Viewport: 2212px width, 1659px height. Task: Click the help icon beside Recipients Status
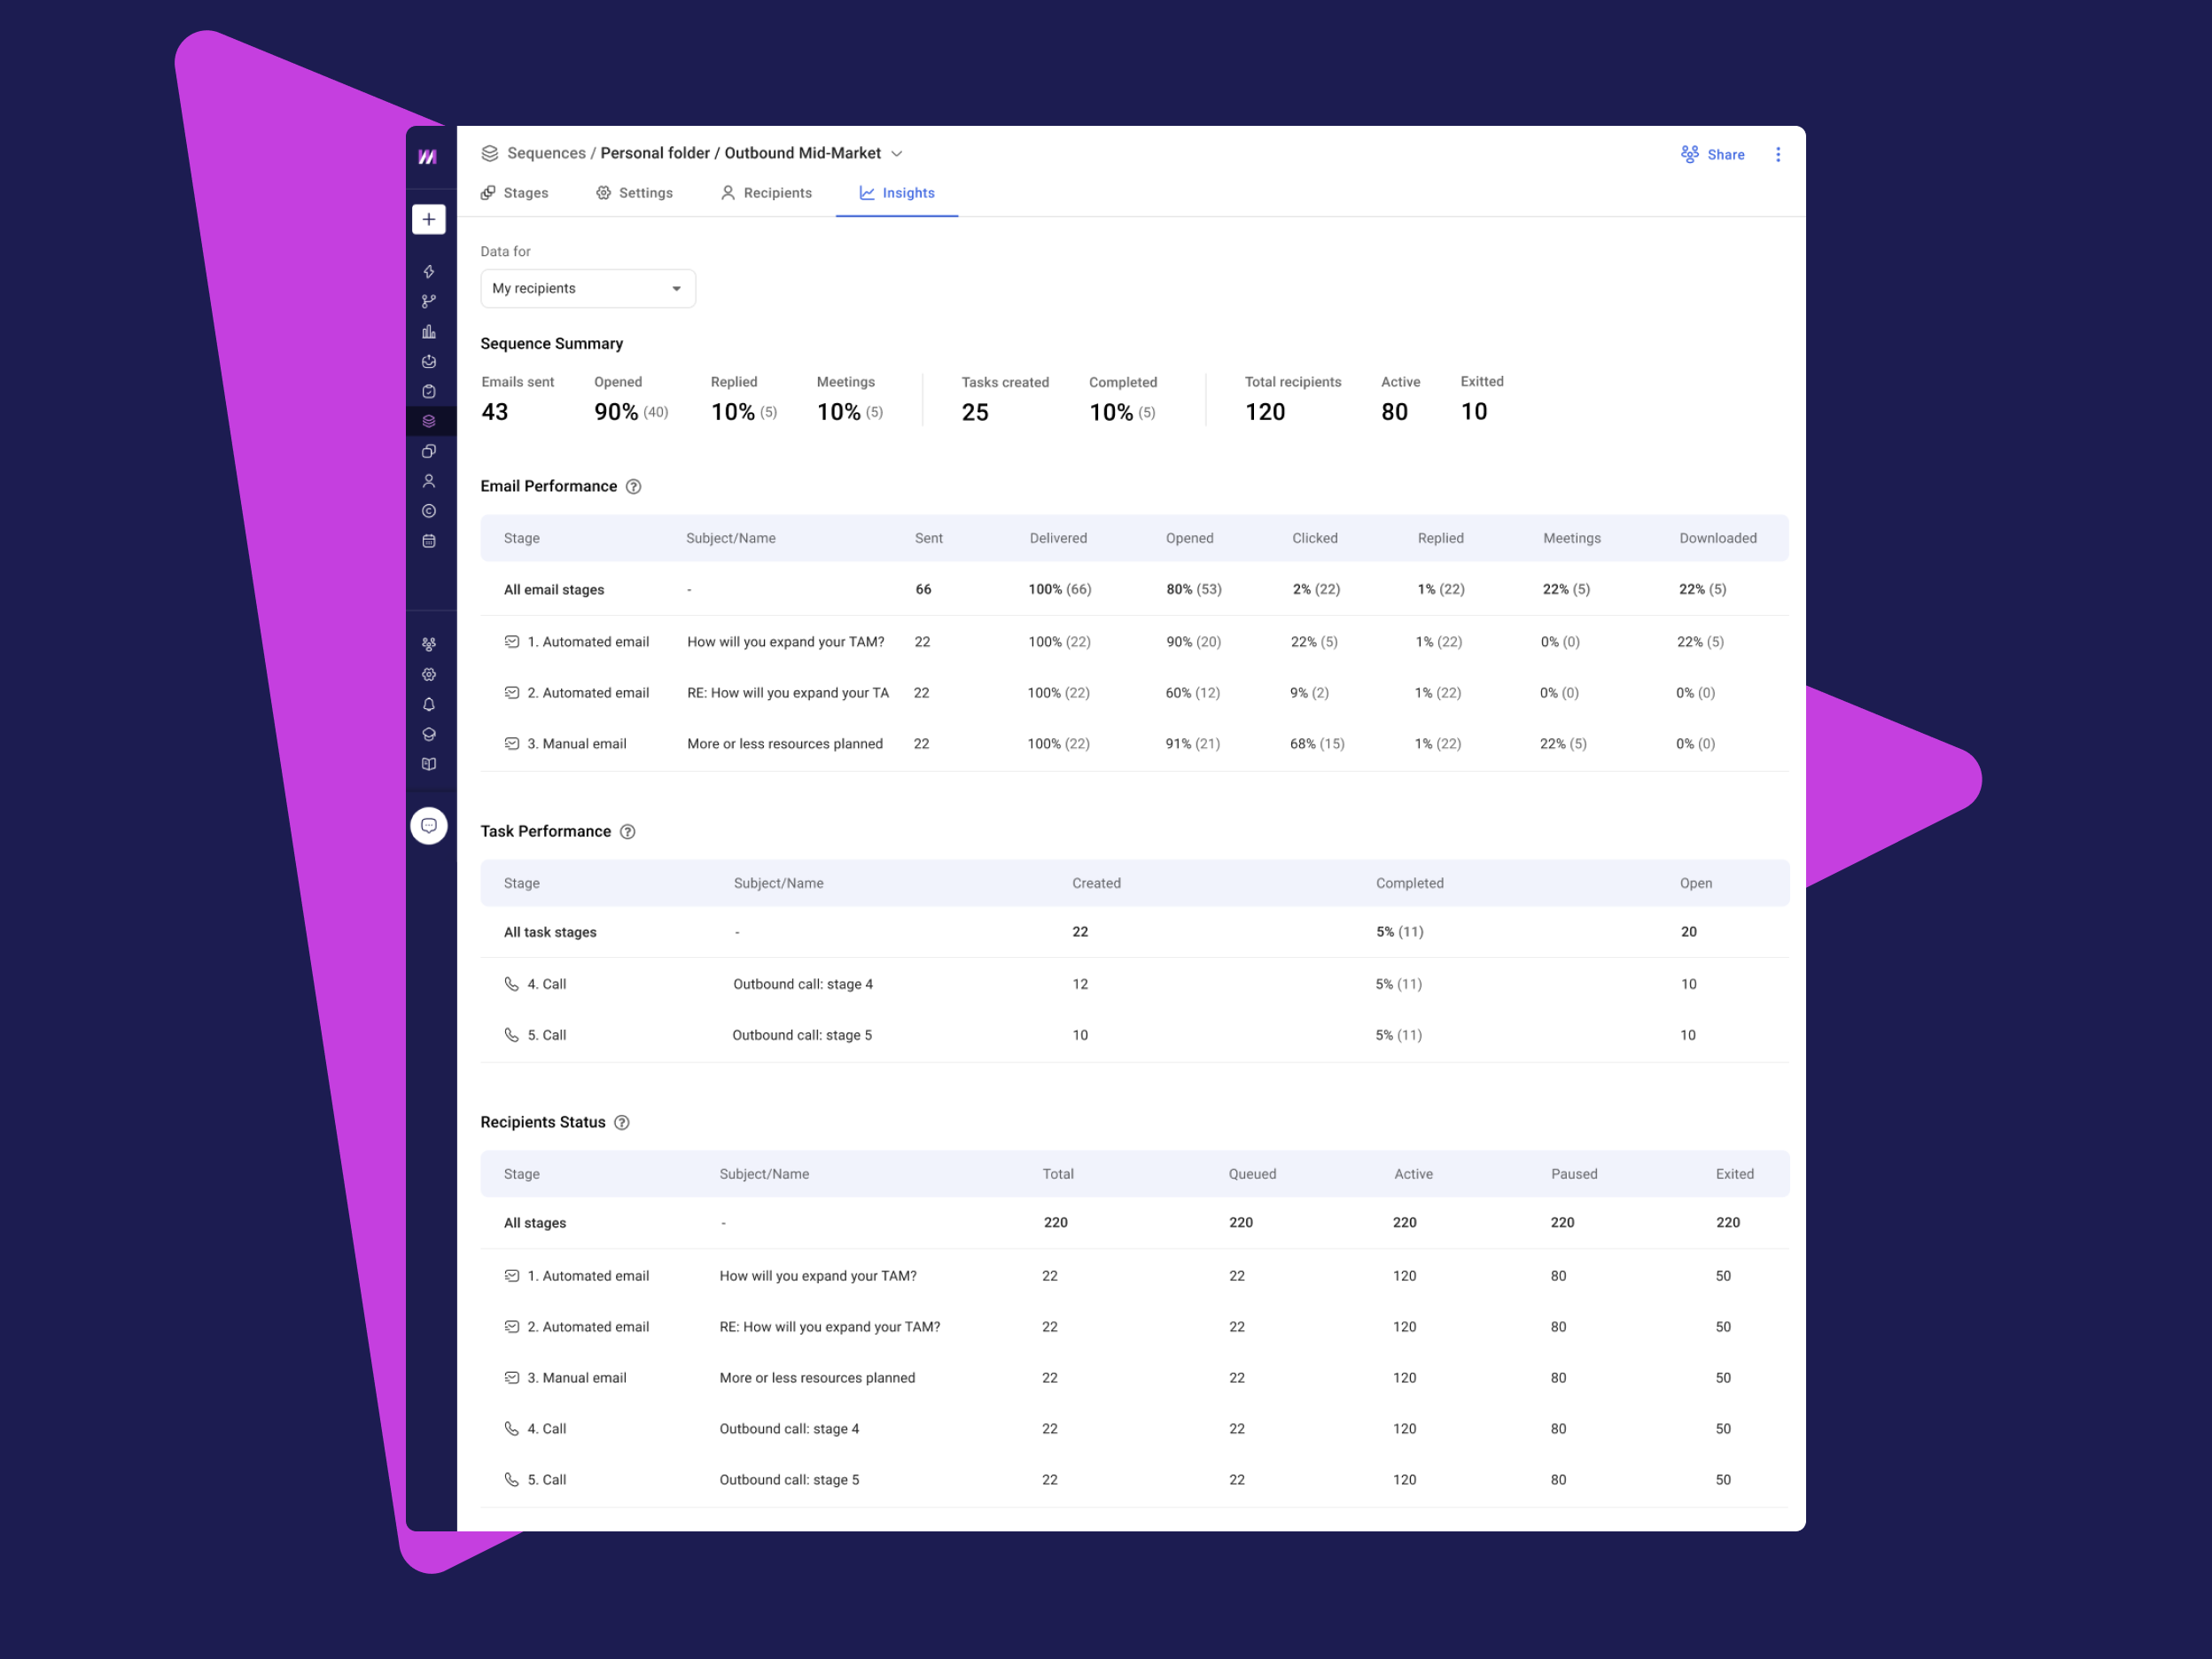point(621,1122)
